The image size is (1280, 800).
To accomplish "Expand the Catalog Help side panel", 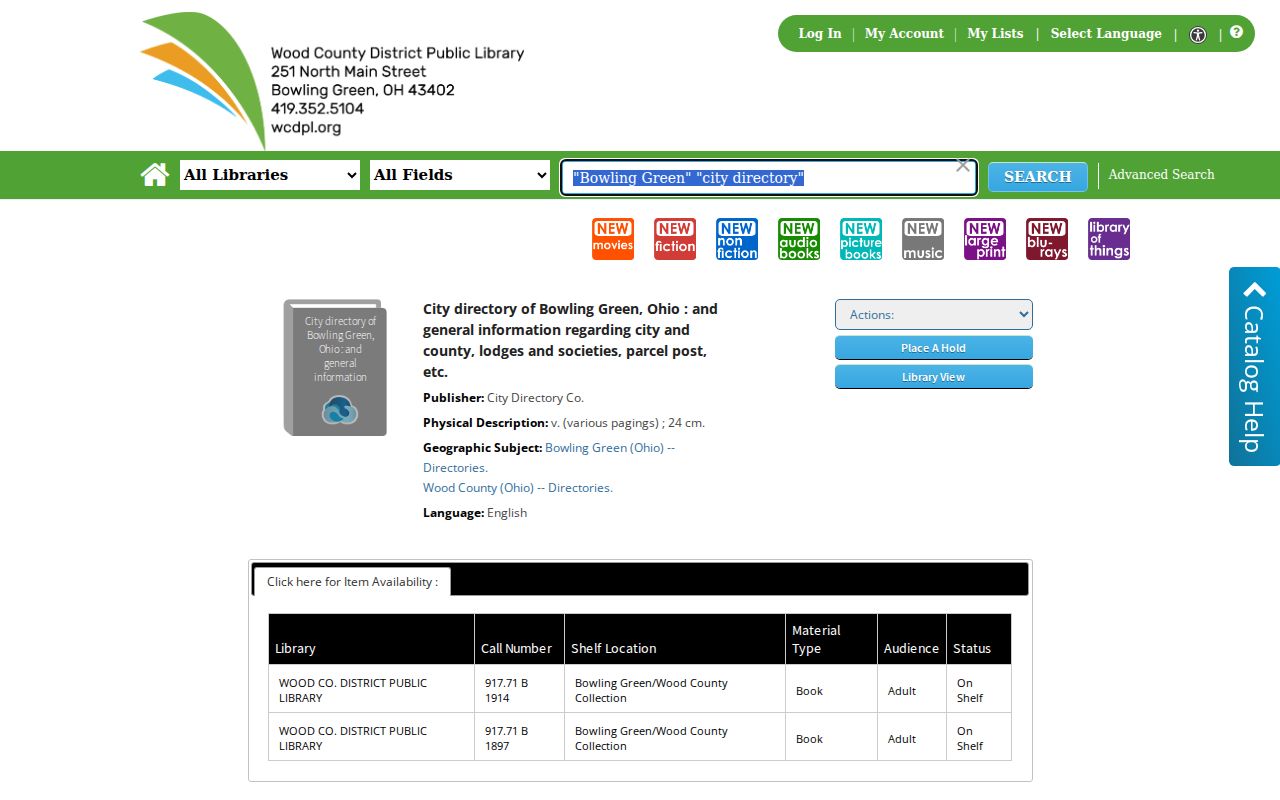I will (1254, 366).
